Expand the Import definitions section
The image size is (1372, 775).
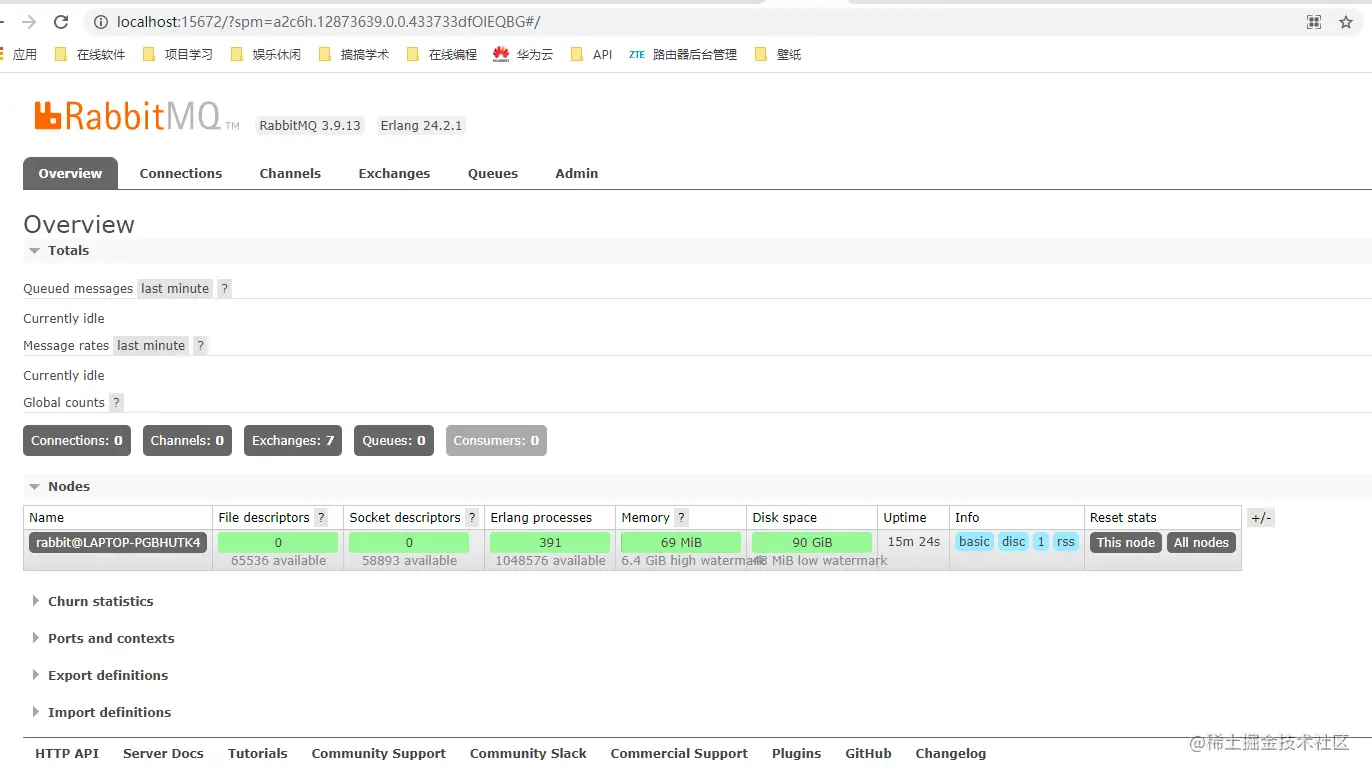coord(101,712)
